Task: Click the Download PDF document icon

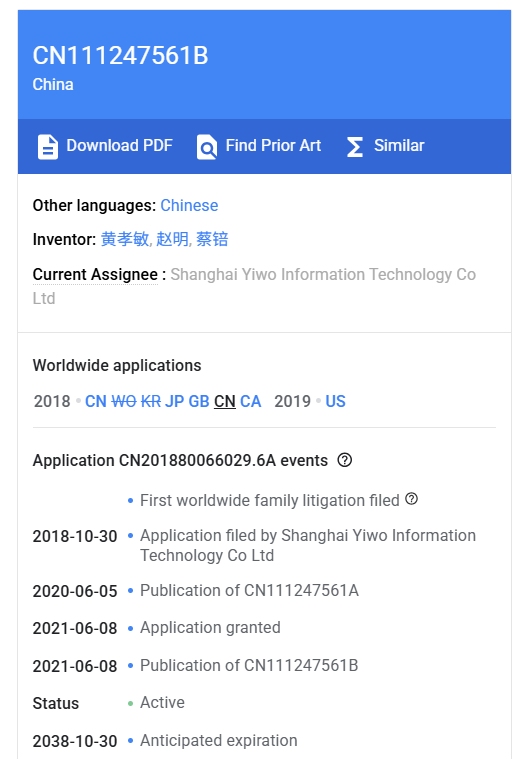Action: click(x=48, y=147)
